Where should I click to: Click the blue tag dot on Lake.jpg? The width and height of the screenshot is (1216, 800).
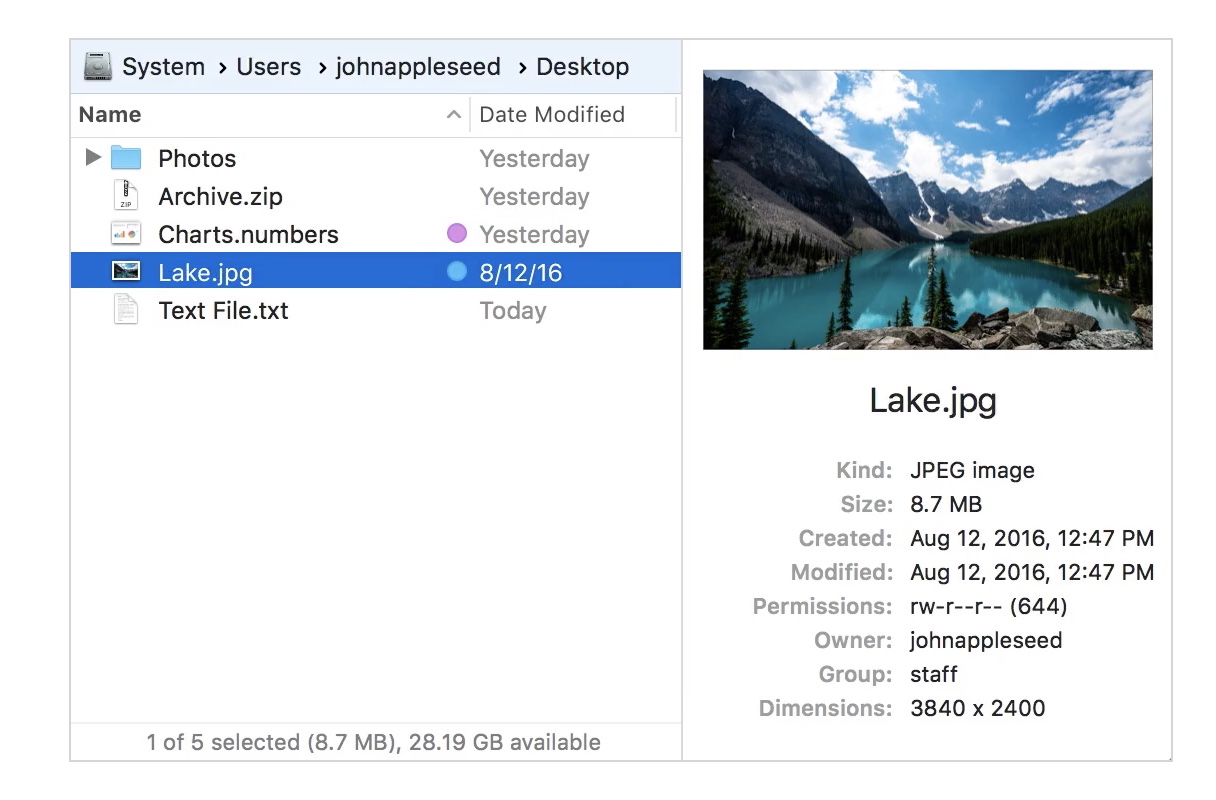pos(456,271)
